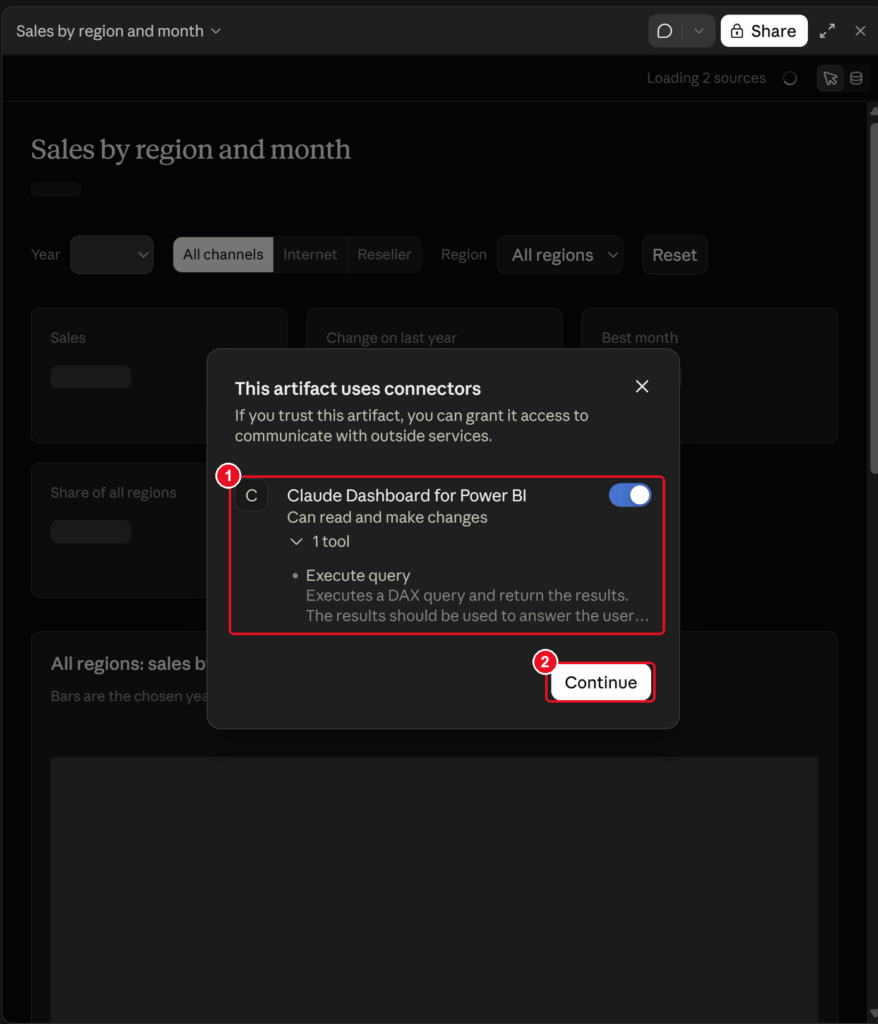The height and width of the screenshot is (1024, 878).
Task: Open the Year dropdown
Action: coord(112,255)
